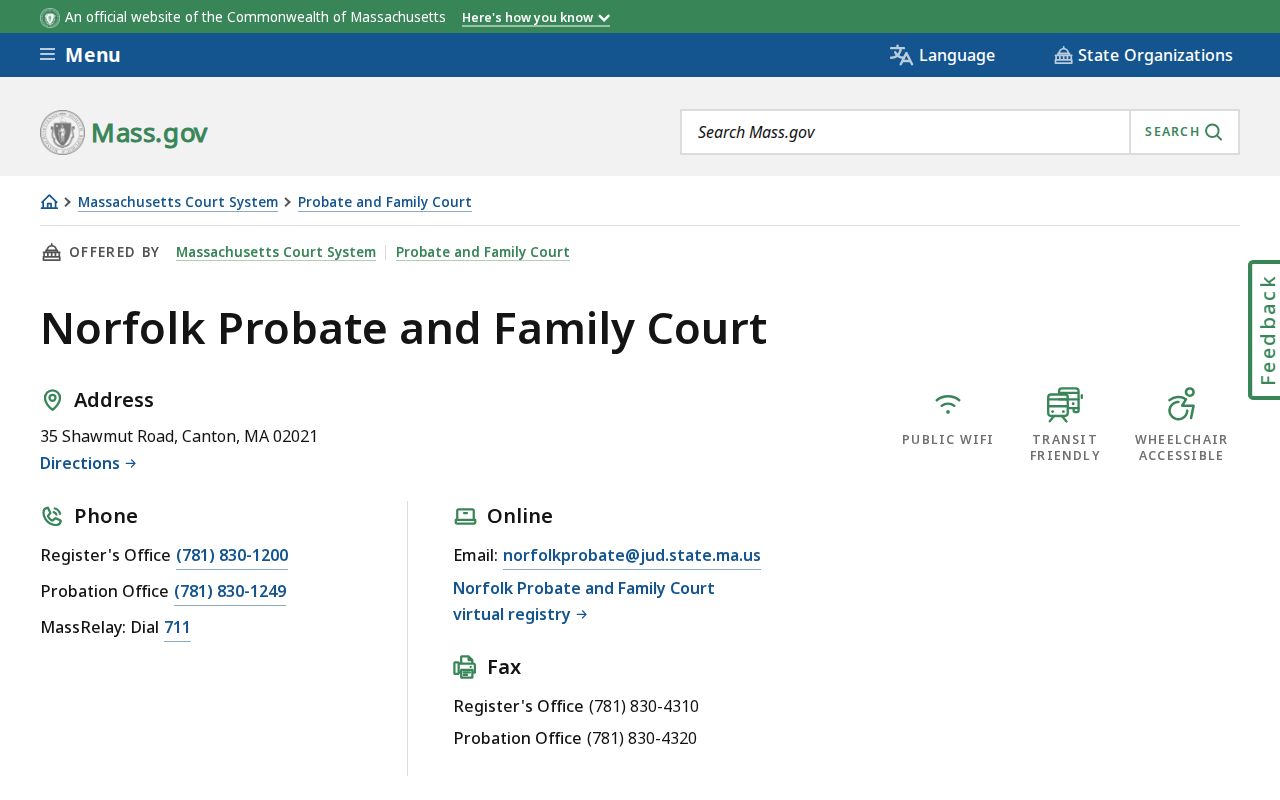
Task: Click the Mass.gov logo
Action: click(x=124, y=132)
